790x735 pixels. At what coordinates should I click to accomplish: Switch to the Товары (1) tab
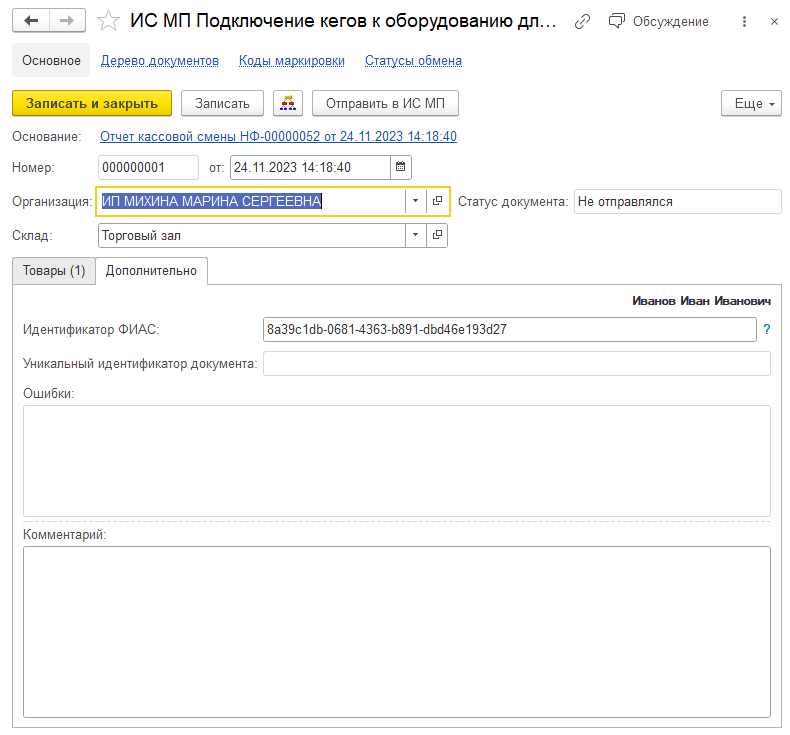coord(54,270)
